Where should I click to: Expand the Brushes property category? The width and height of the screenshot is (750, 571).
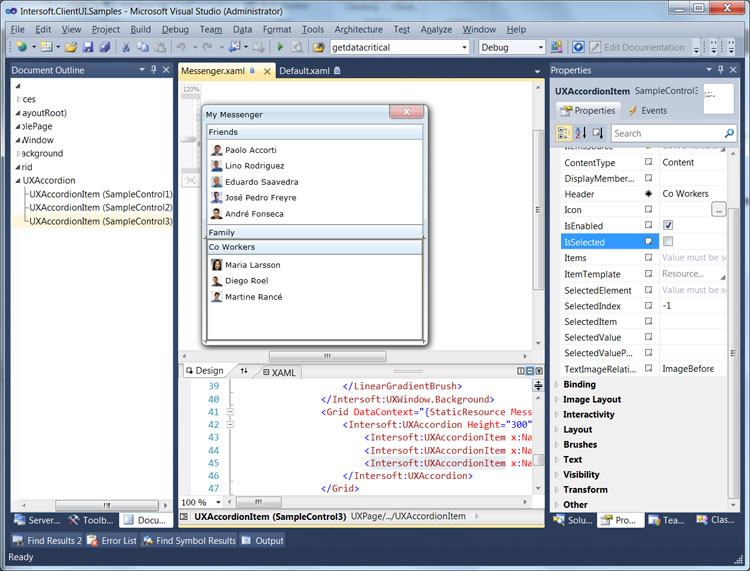click(x=556, y=444)
